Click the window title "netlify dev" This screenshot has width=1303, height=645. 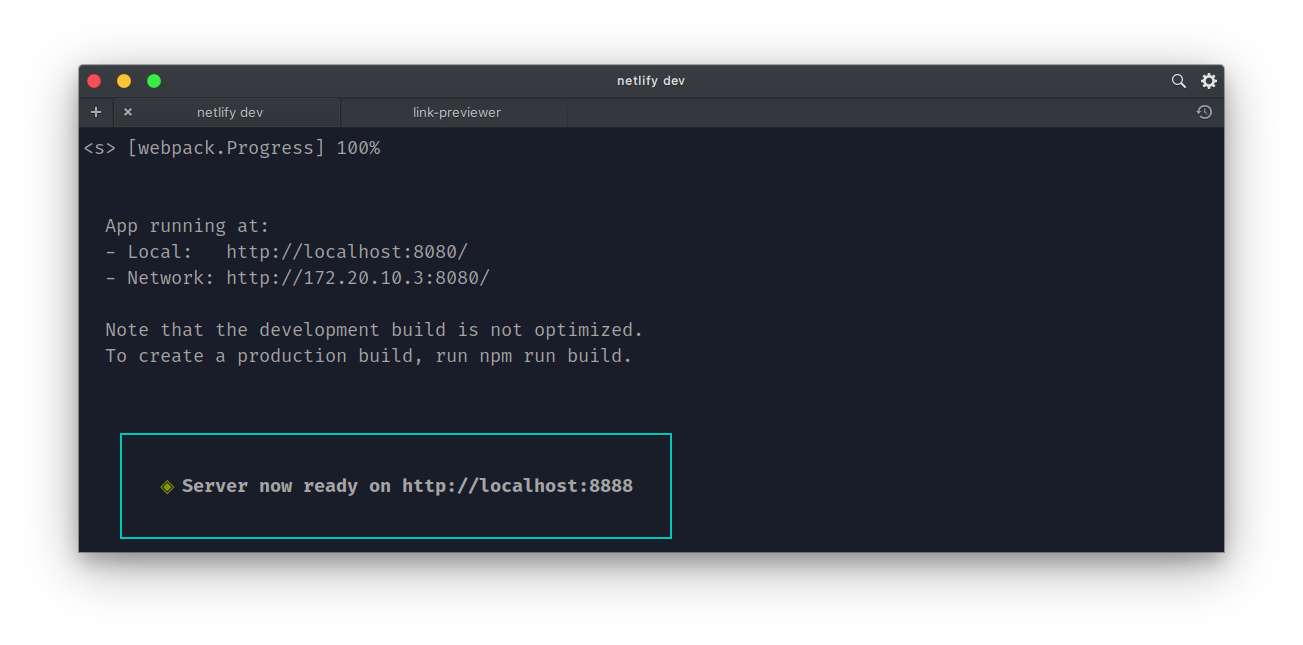click(651, 81)
